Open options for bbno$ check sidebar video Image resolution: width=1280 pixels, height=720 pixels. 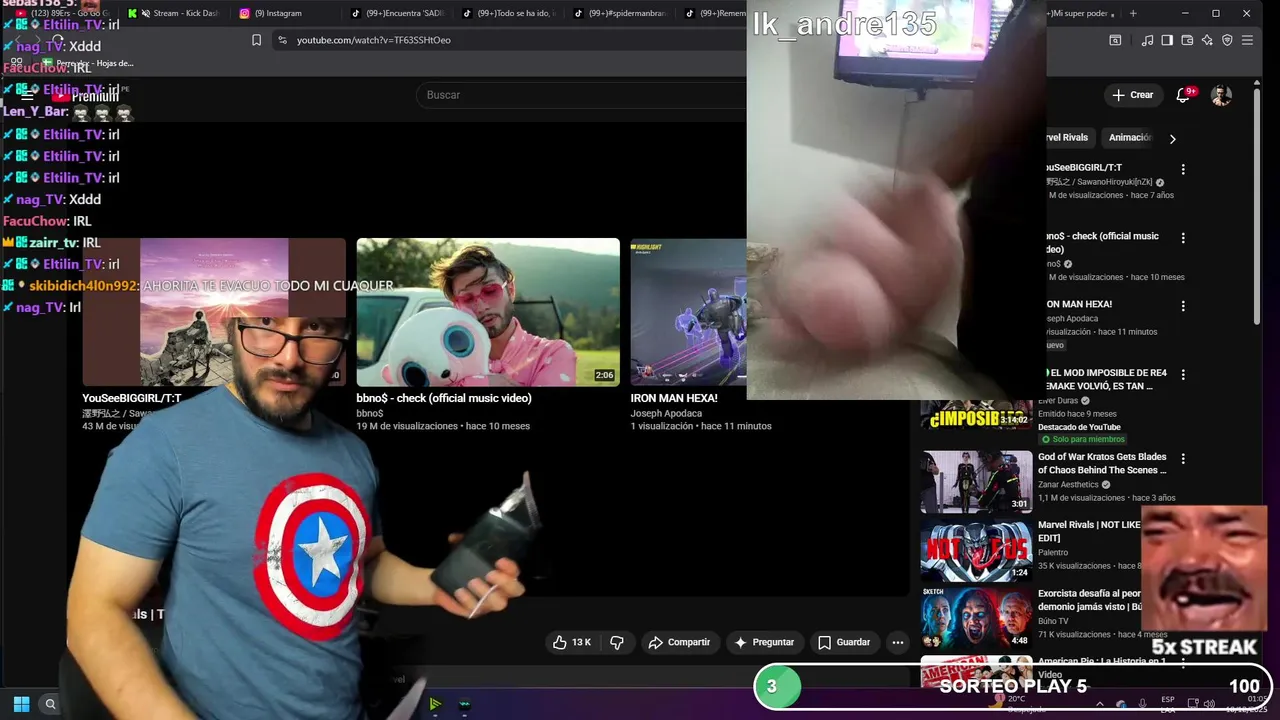[1183, 238]
